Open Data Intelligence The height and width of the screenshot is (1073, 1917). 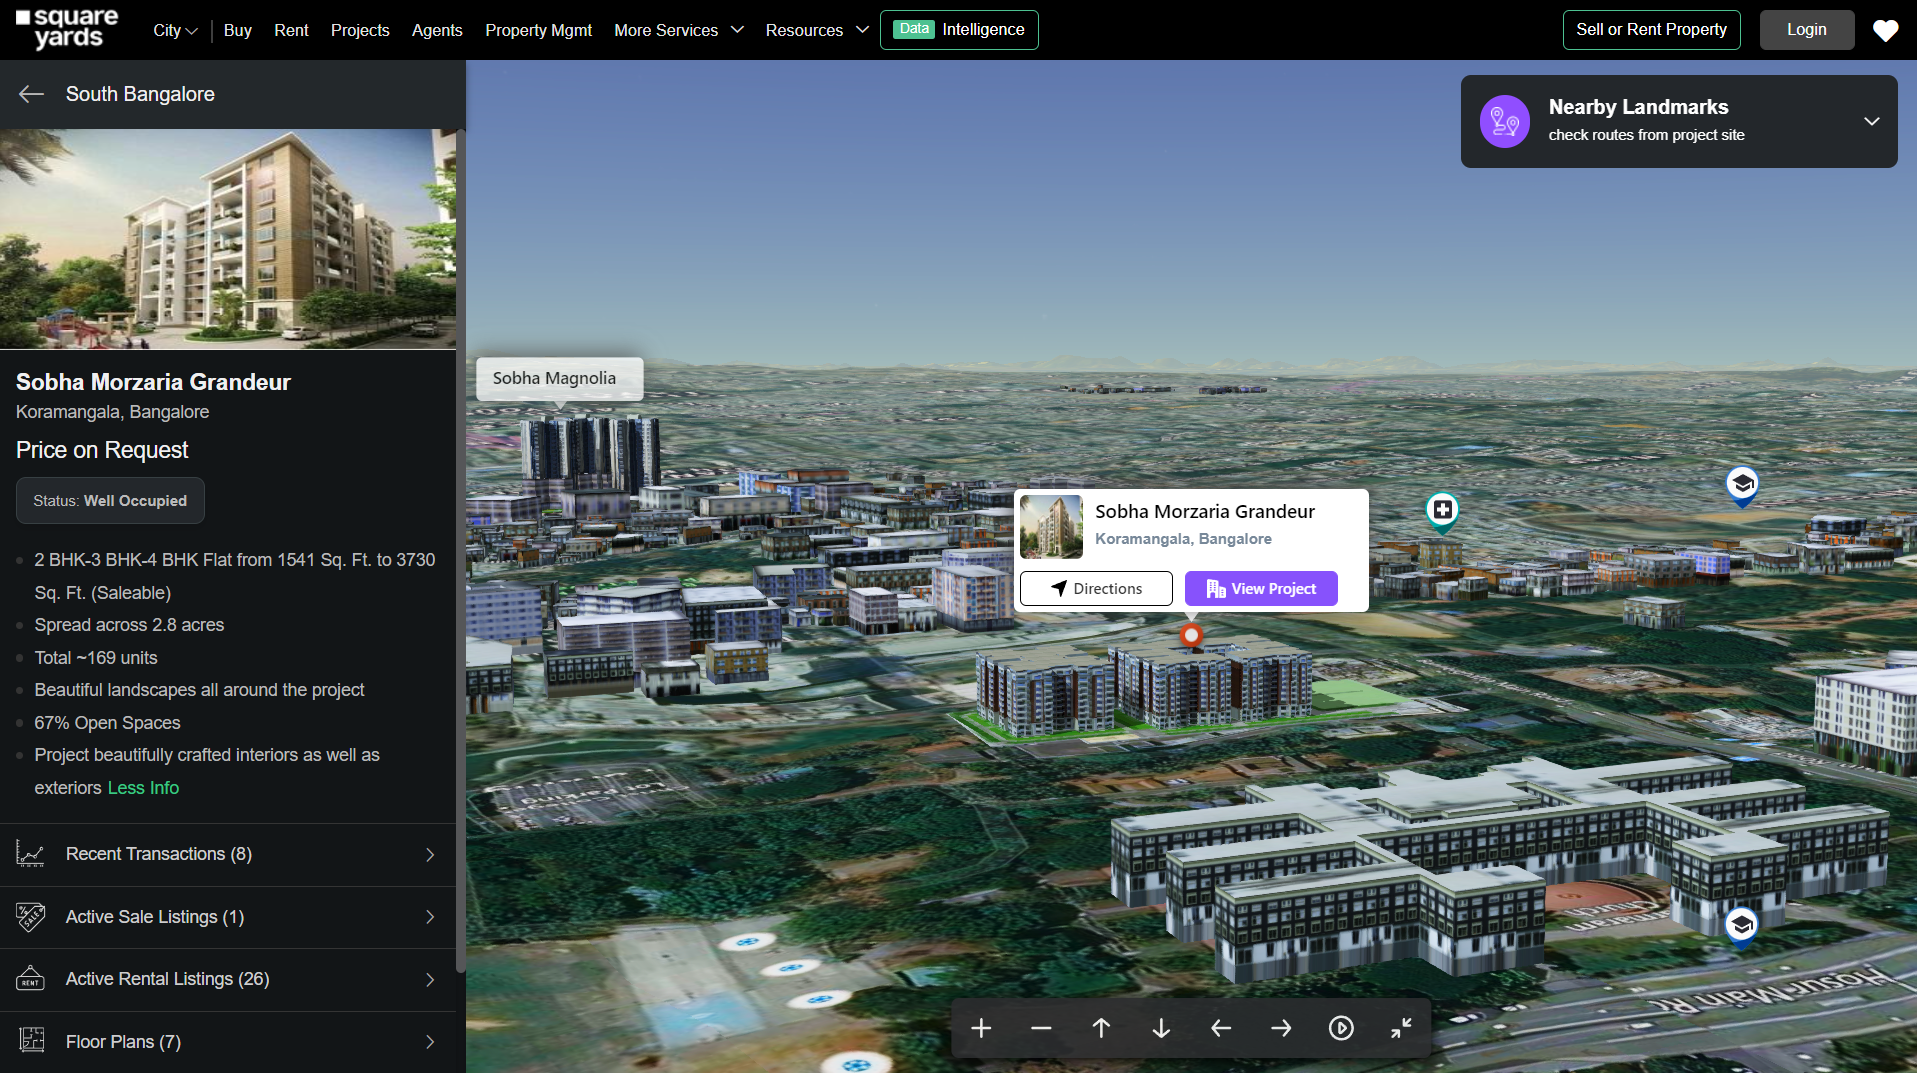tap(959, 30)
